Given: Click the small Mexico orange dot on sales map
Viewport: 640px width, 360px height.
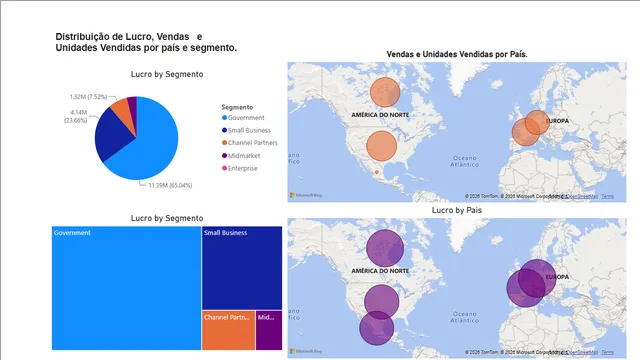Looking at the screenshot, I should click(x=377, y=172).
